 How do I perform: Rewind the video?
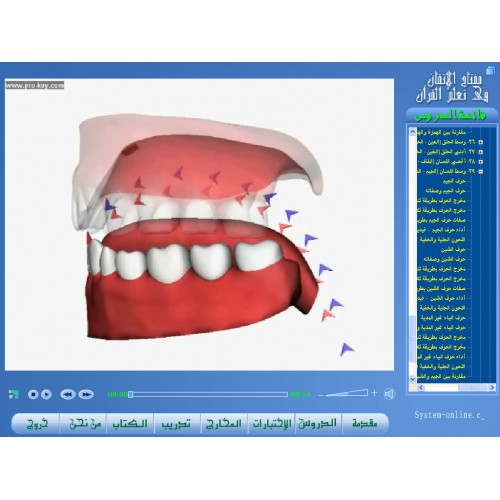point(68,394)
